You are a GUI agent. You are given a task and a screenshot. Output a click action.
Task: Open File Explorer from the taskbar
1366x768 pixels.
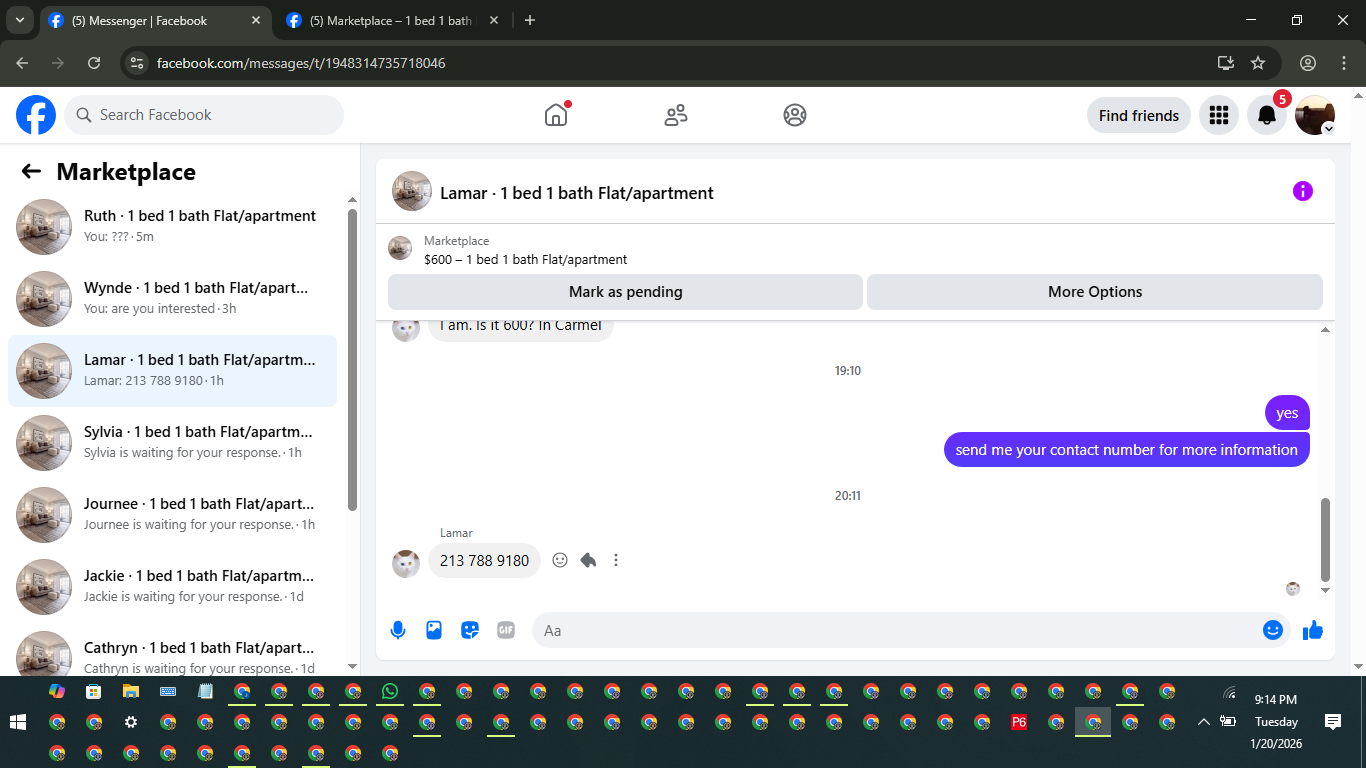click(x=130, y=691)
